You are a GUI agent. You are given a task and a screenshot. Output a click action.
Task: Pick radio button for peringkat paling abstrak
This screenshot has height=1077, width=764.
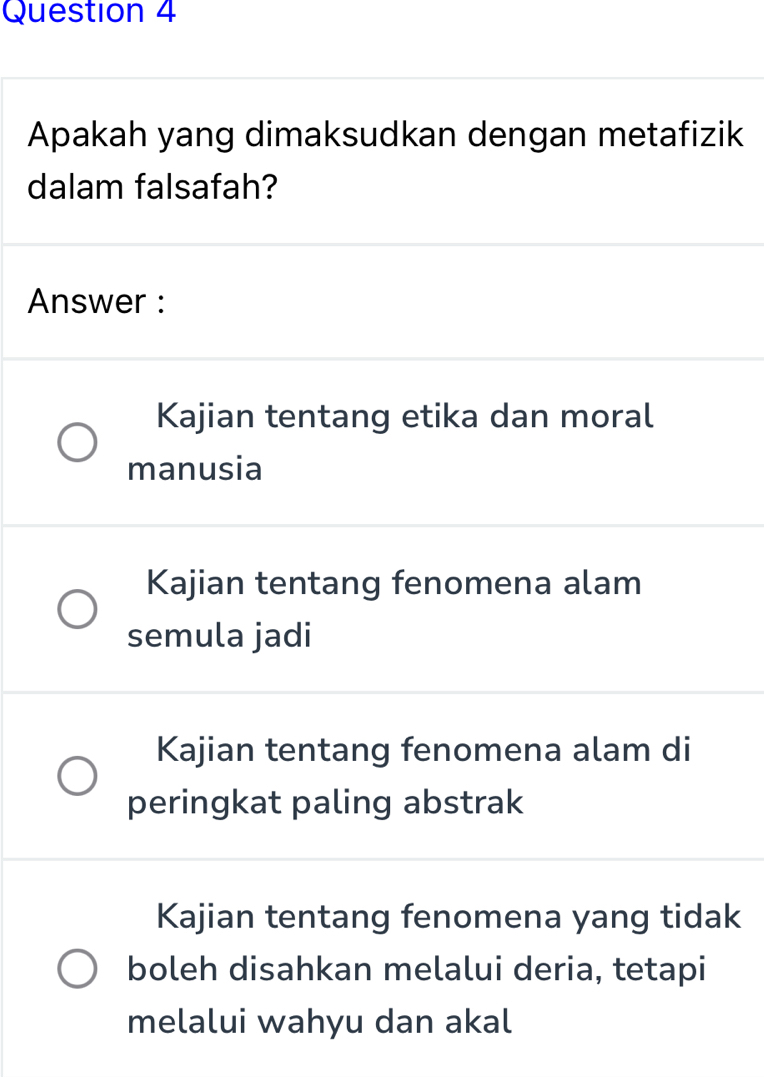[76, 775]
